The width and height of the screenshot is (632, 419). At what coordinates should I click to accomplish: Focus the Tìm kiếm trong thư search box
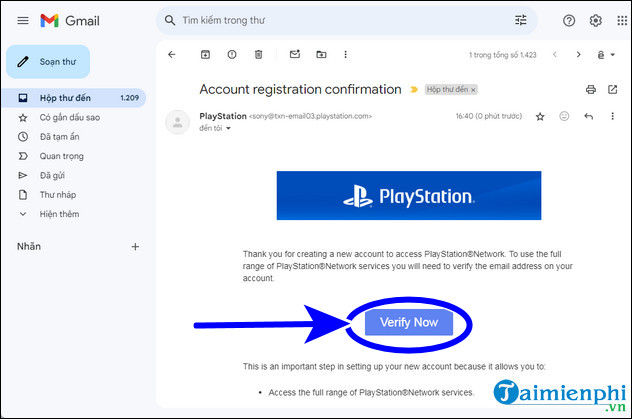click(x=347, y=21)
